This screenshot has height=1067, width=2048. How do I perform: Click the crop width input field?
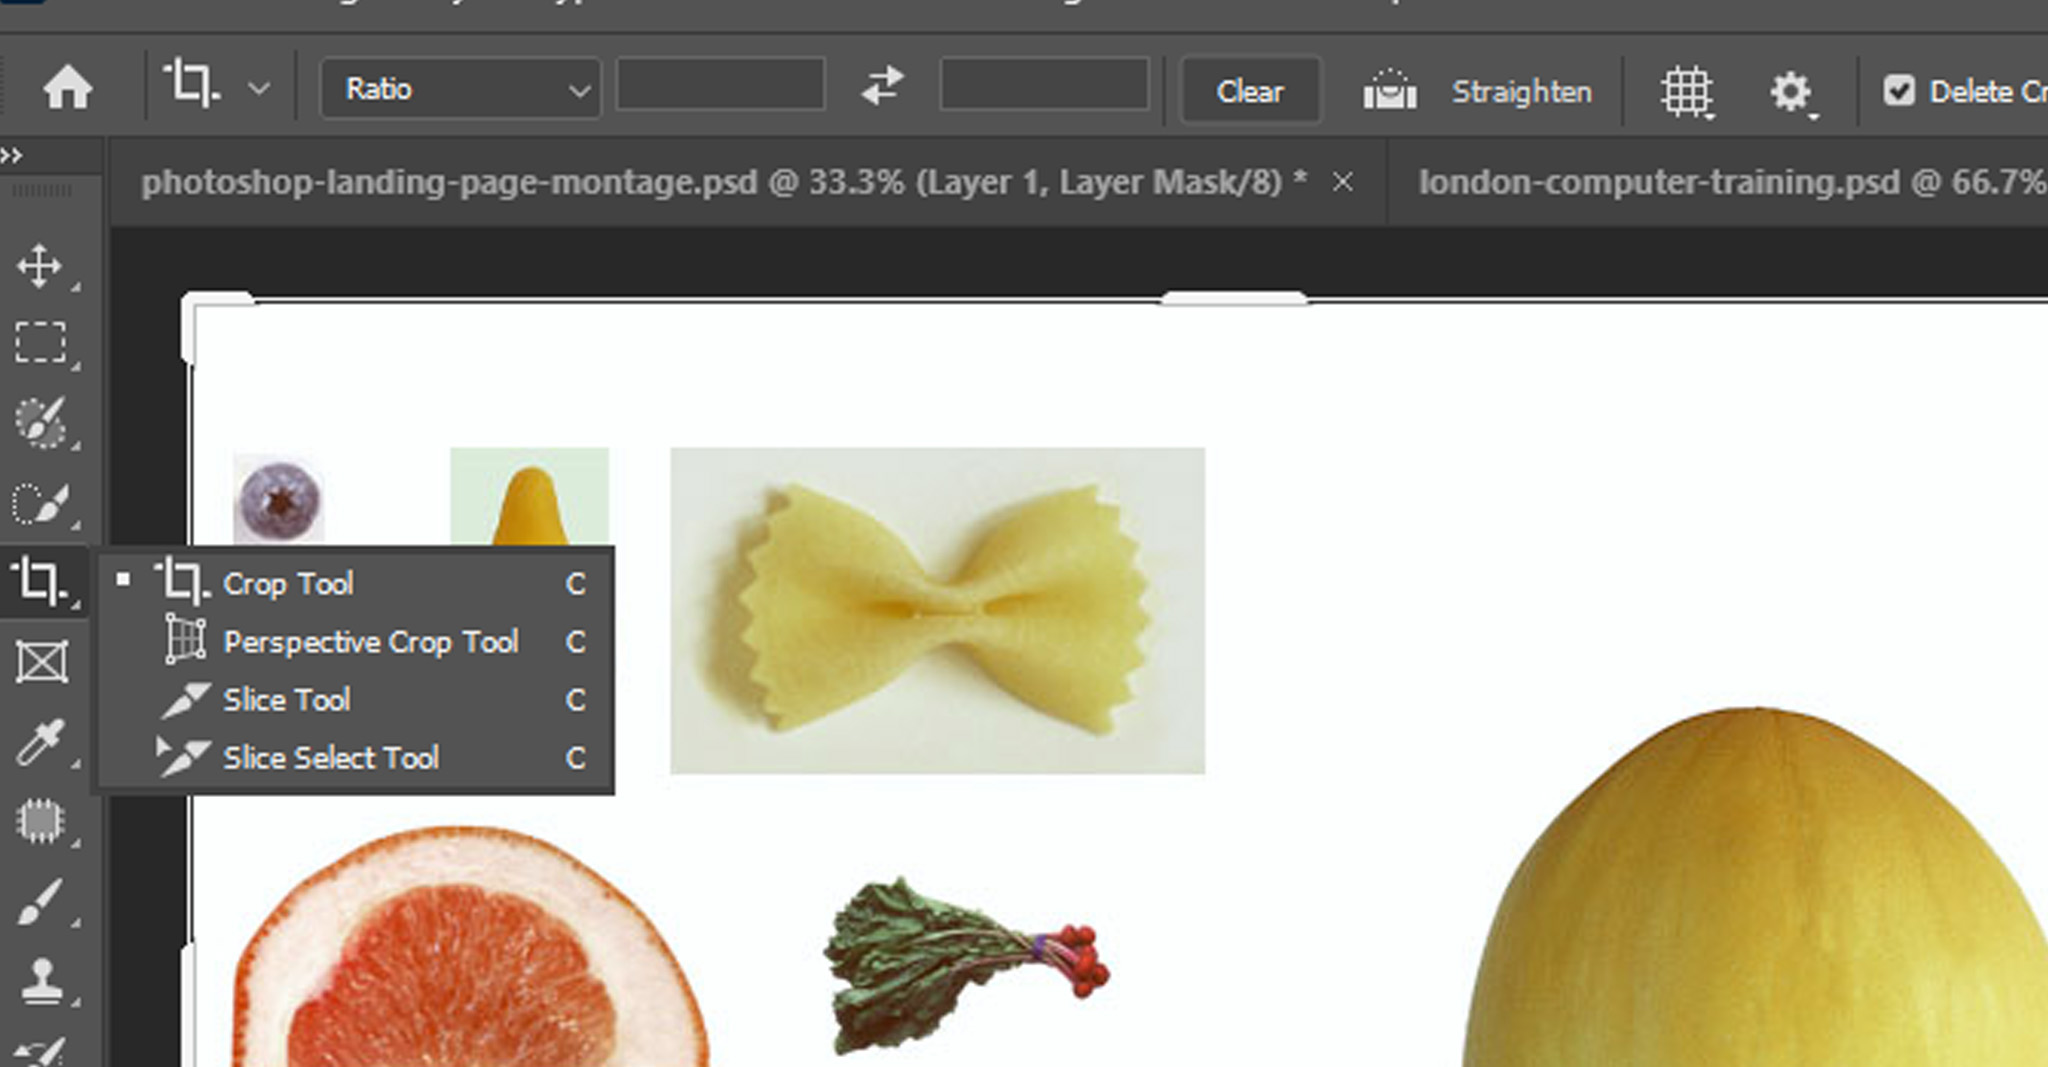720,84
